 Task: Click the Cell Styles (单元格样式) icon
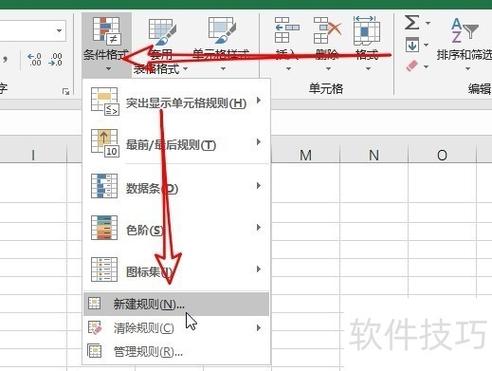point(222,30)
